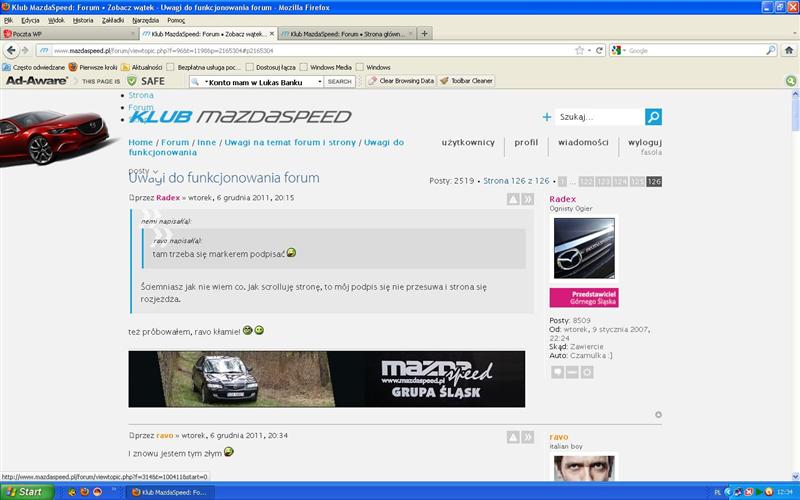Click the small report icon below Radex's post
The width and height of the screenshot is (800, 500).
[658, 414]
